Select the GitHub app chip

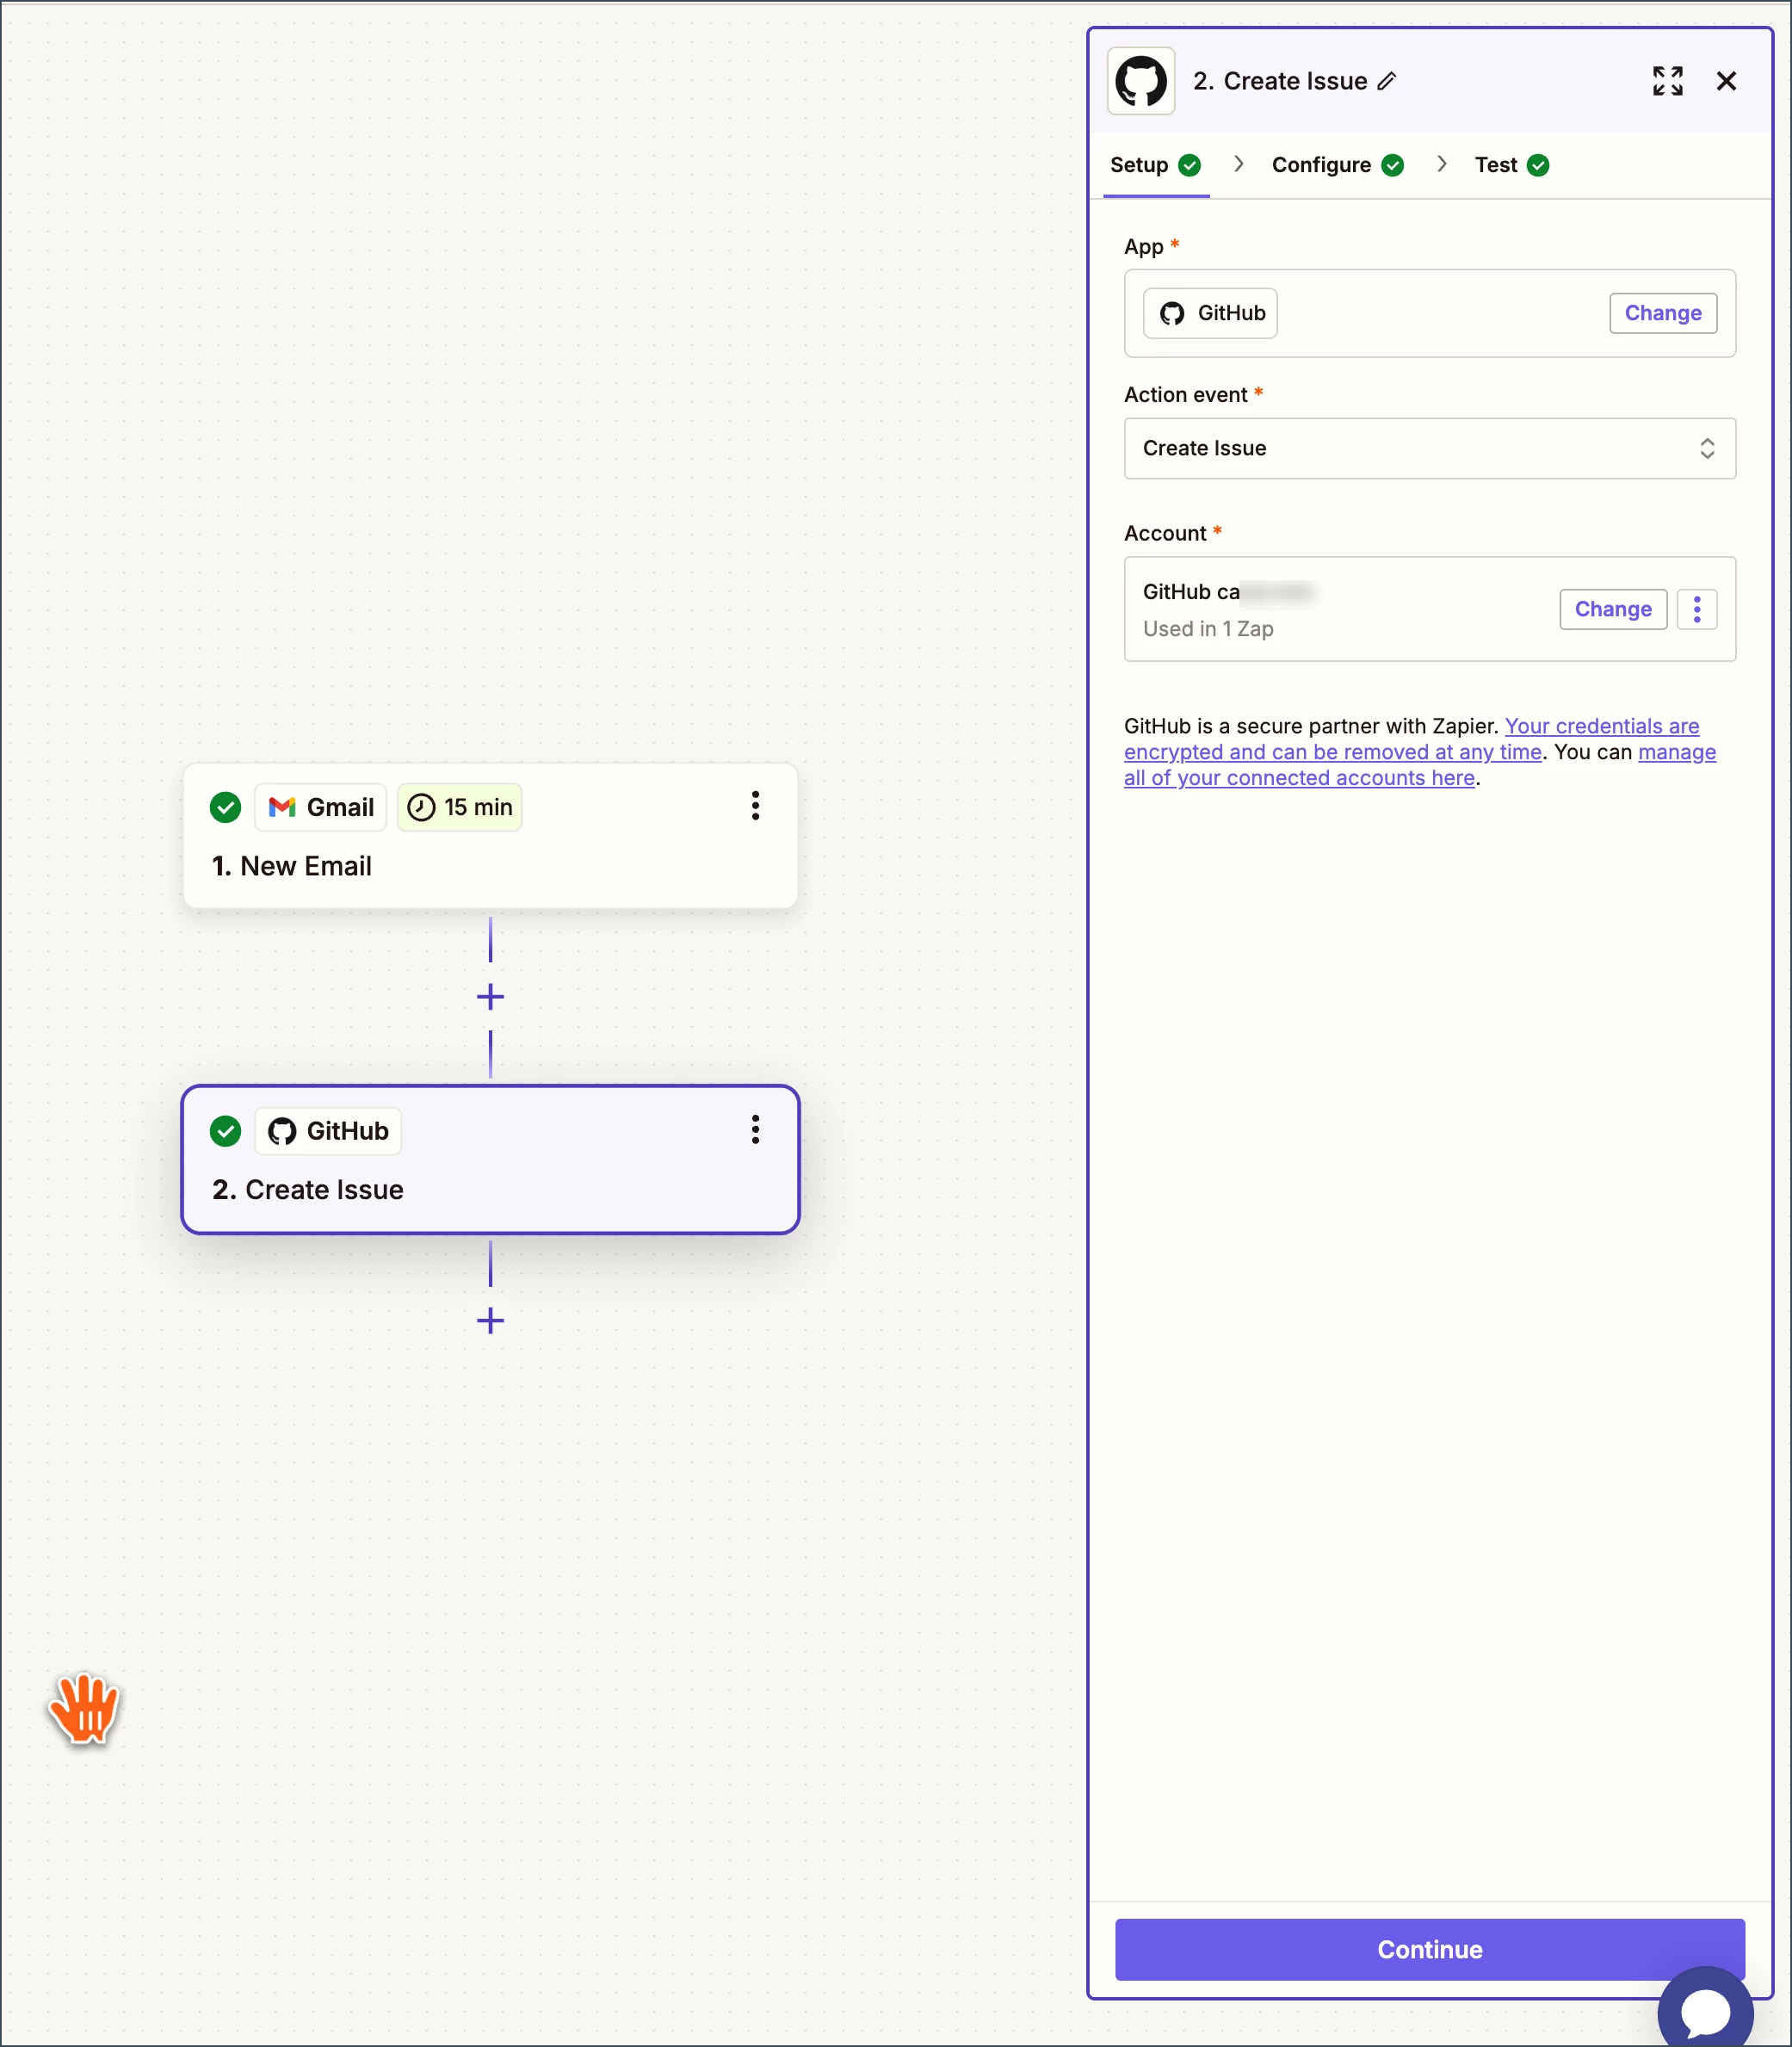(1210, 313)
